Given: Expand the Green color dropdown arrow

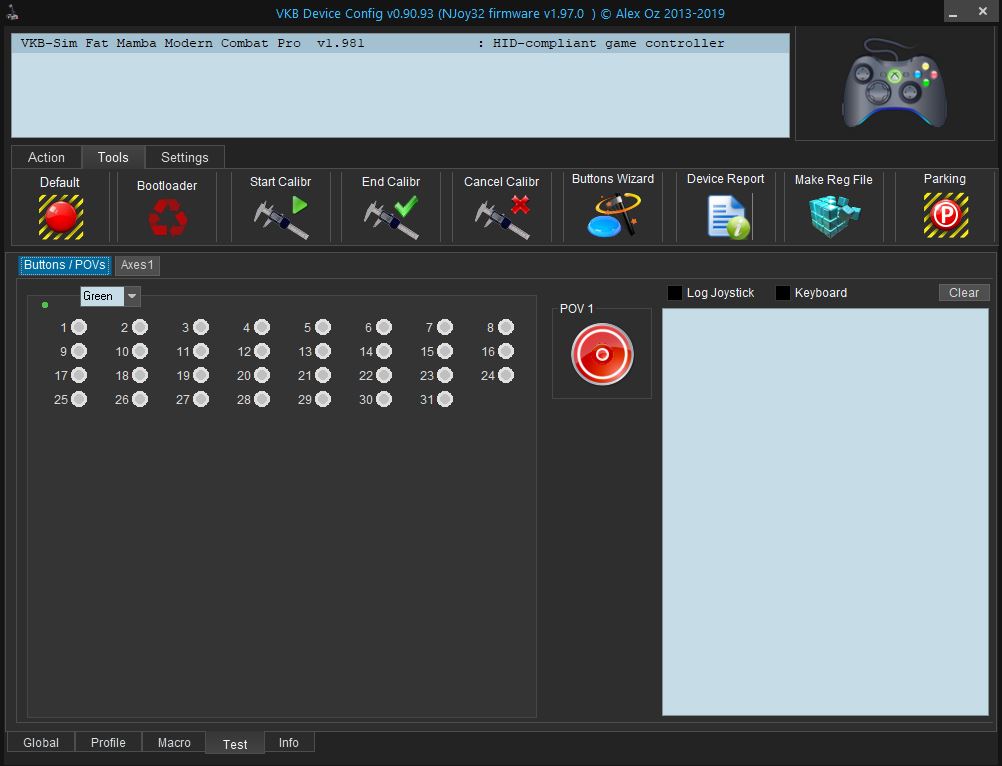Looking at the screenshot, I should point(132,296).
